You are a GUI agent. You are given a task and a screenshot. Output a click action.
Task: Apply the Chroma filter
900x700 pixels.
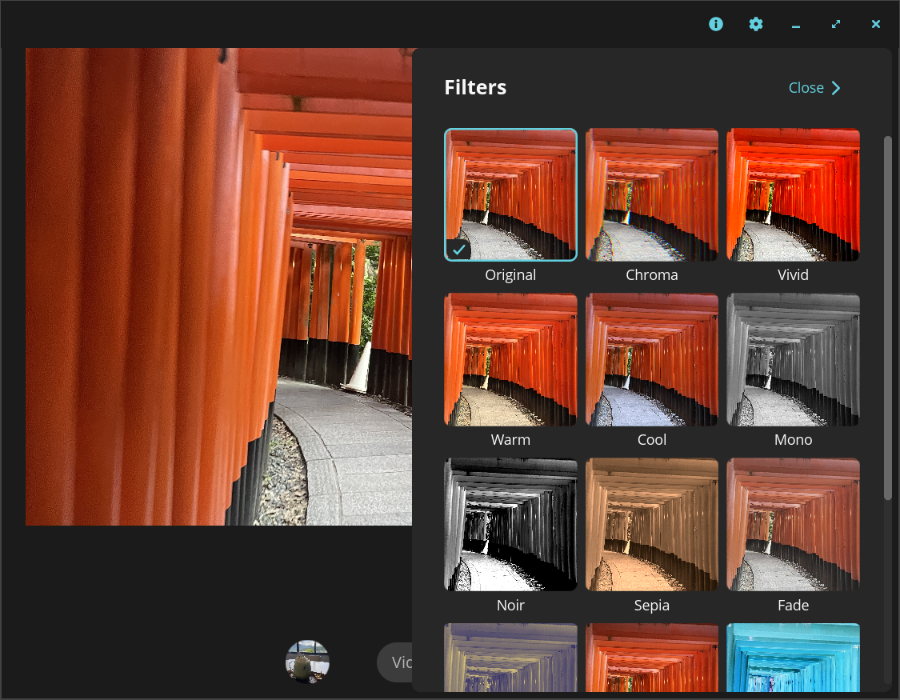[x=651, y=195]
